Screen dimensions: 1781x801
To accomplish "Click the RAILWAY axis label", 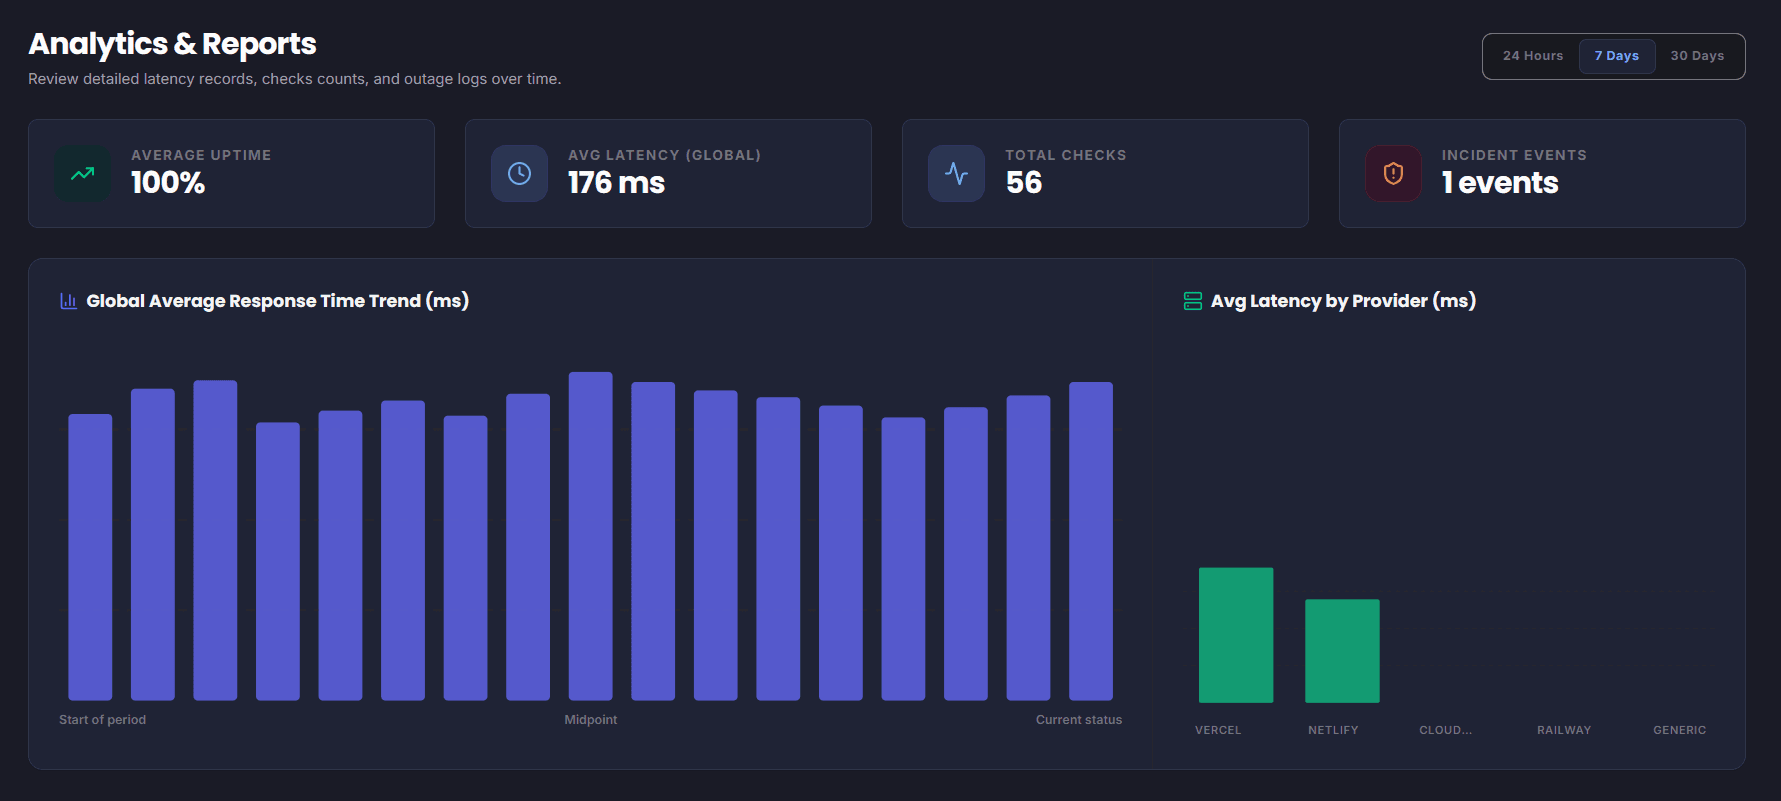I will (1564, 730).
